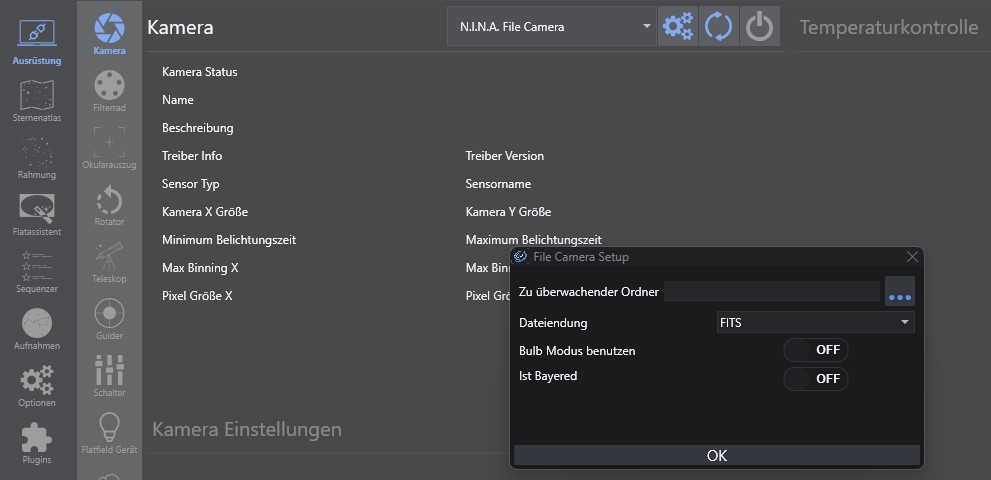Open the Optionen settings
This screenshot has width=991, height=480.
point(37,386)
